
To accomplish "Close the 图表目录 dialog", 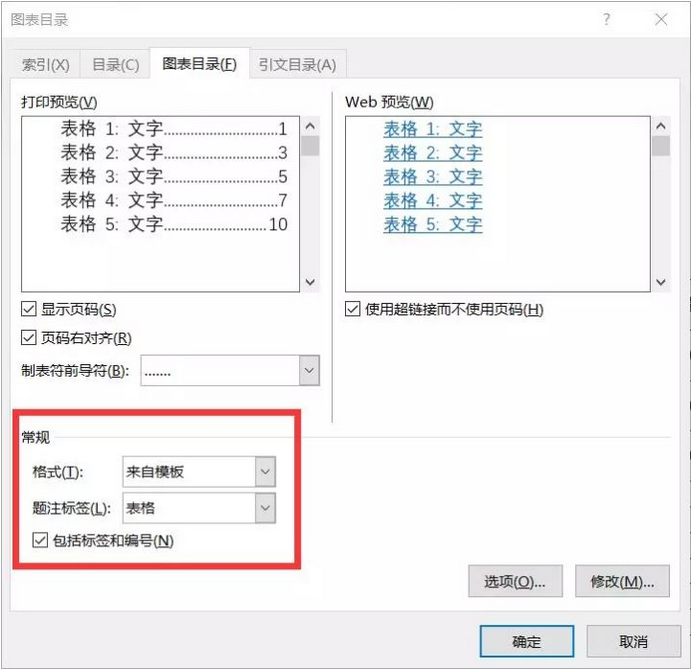I will [x=661, y=19].
